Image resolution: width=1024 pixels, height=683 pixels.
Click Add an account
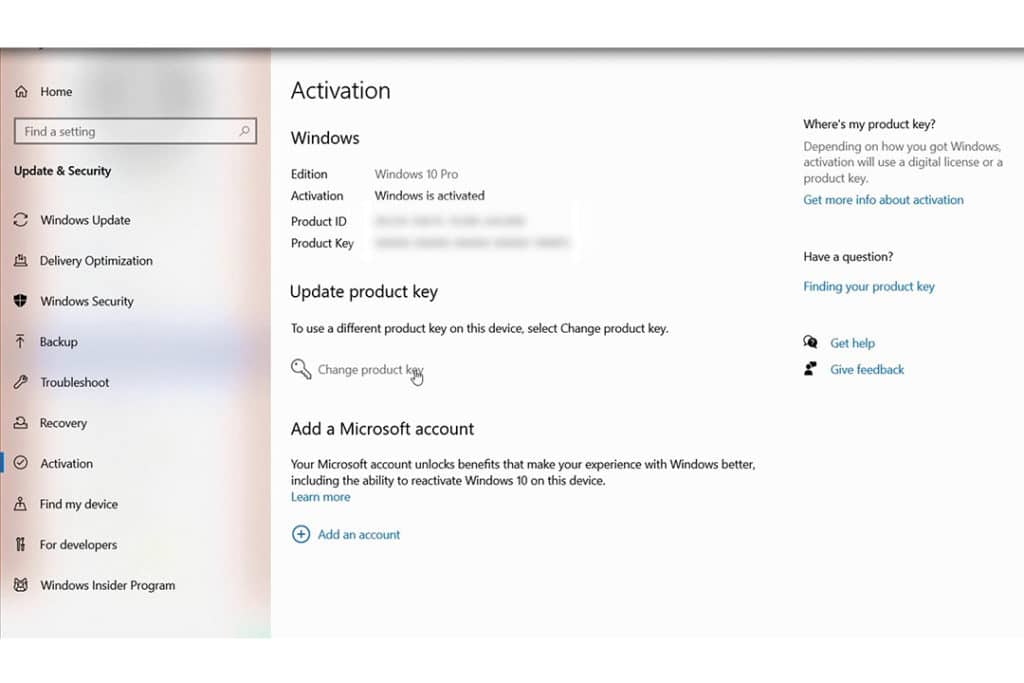pyautogui.click(x=359, y=534)
